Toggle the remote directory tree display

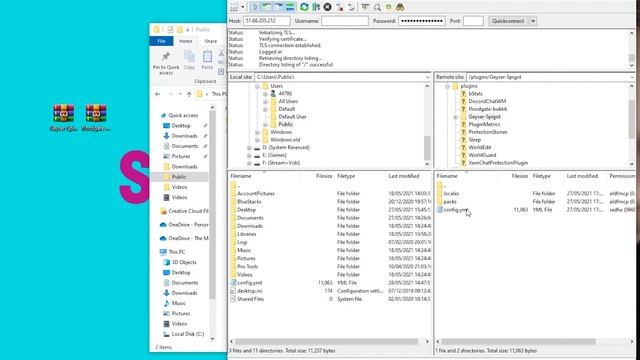pos(278,7)
